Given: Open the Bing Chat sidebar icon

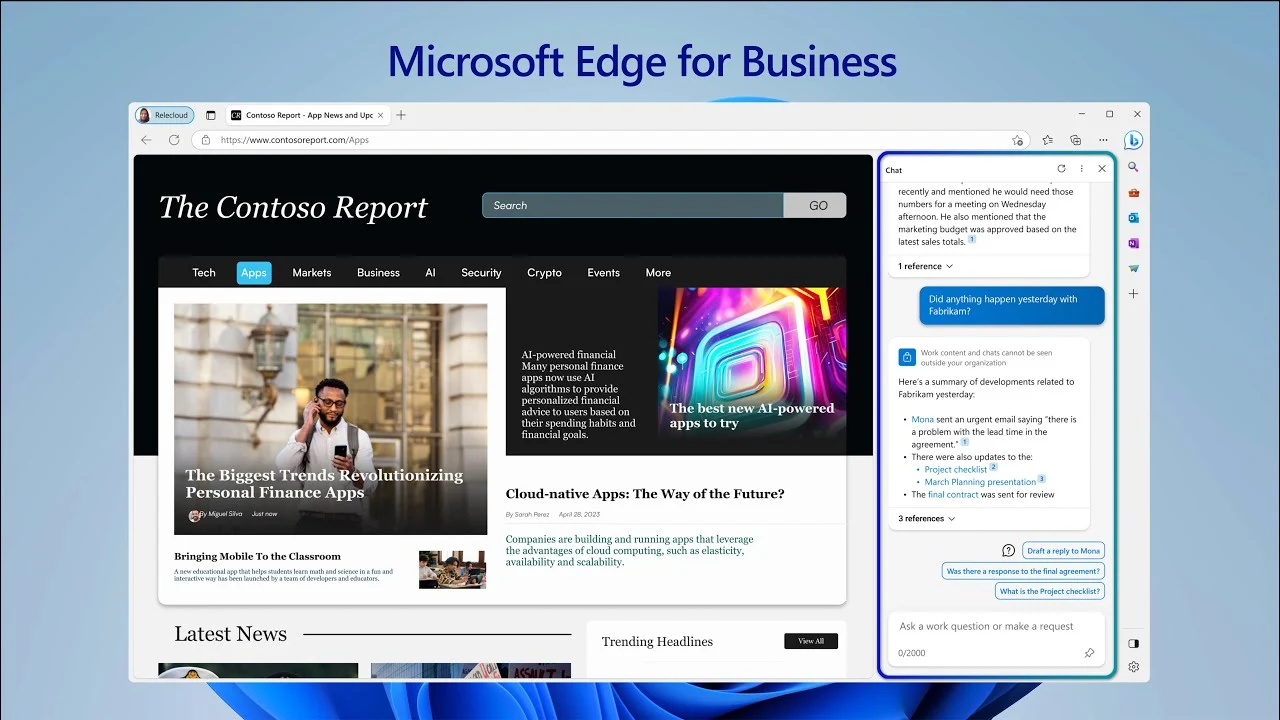Looking at the screenshot, I should pyautogui.click(x=1133, y=140).
